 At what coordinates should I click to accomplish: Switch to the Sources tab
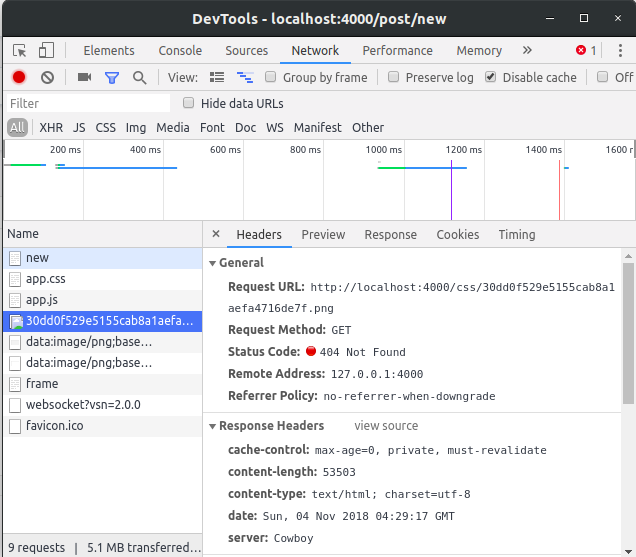coord(247,50)
